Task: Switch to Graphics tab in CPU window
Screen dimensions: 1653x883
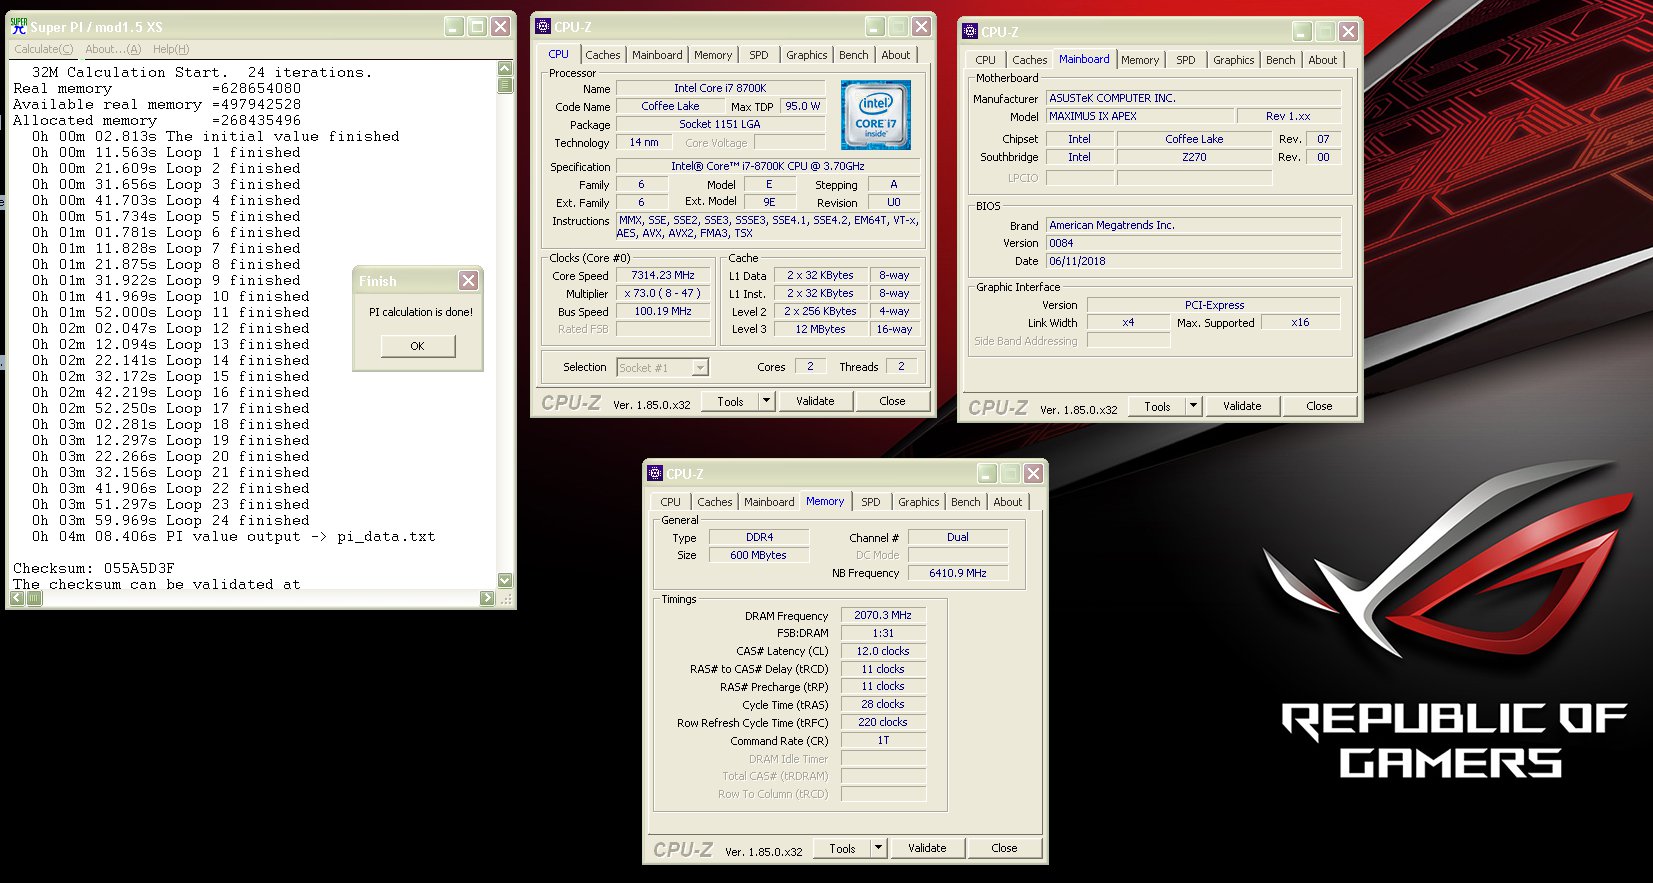Action: (806, 55)
